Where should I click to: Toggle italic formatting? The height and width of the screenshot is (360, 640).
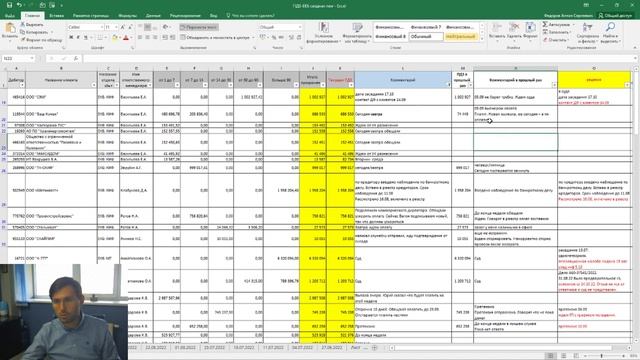[x=78, y=38]
